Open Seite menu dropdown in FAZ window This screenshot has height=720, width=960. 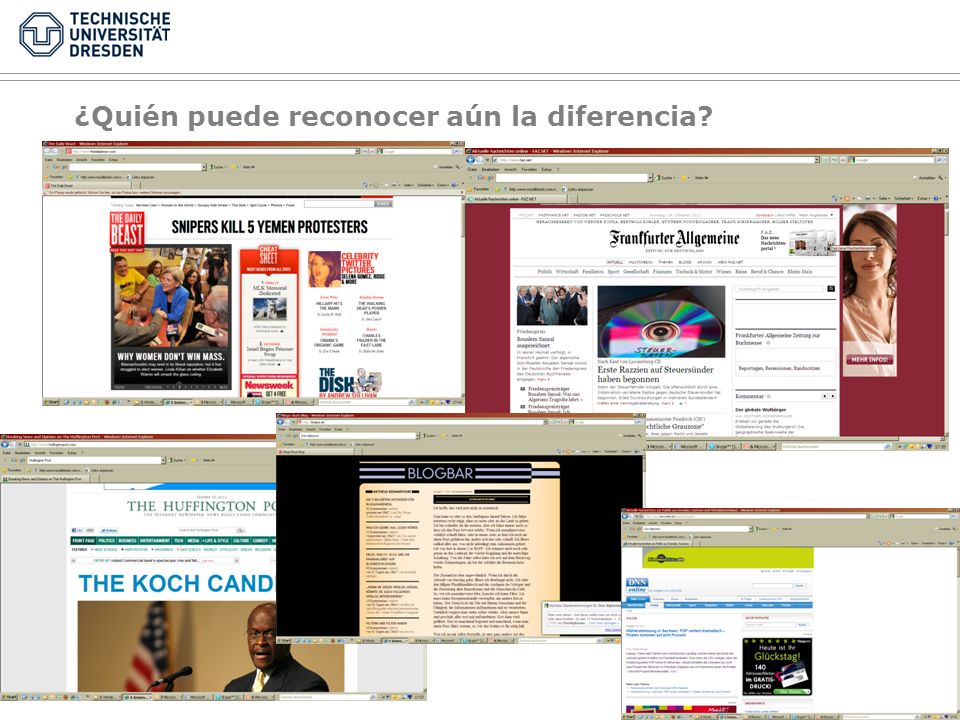tap(885, 198)
